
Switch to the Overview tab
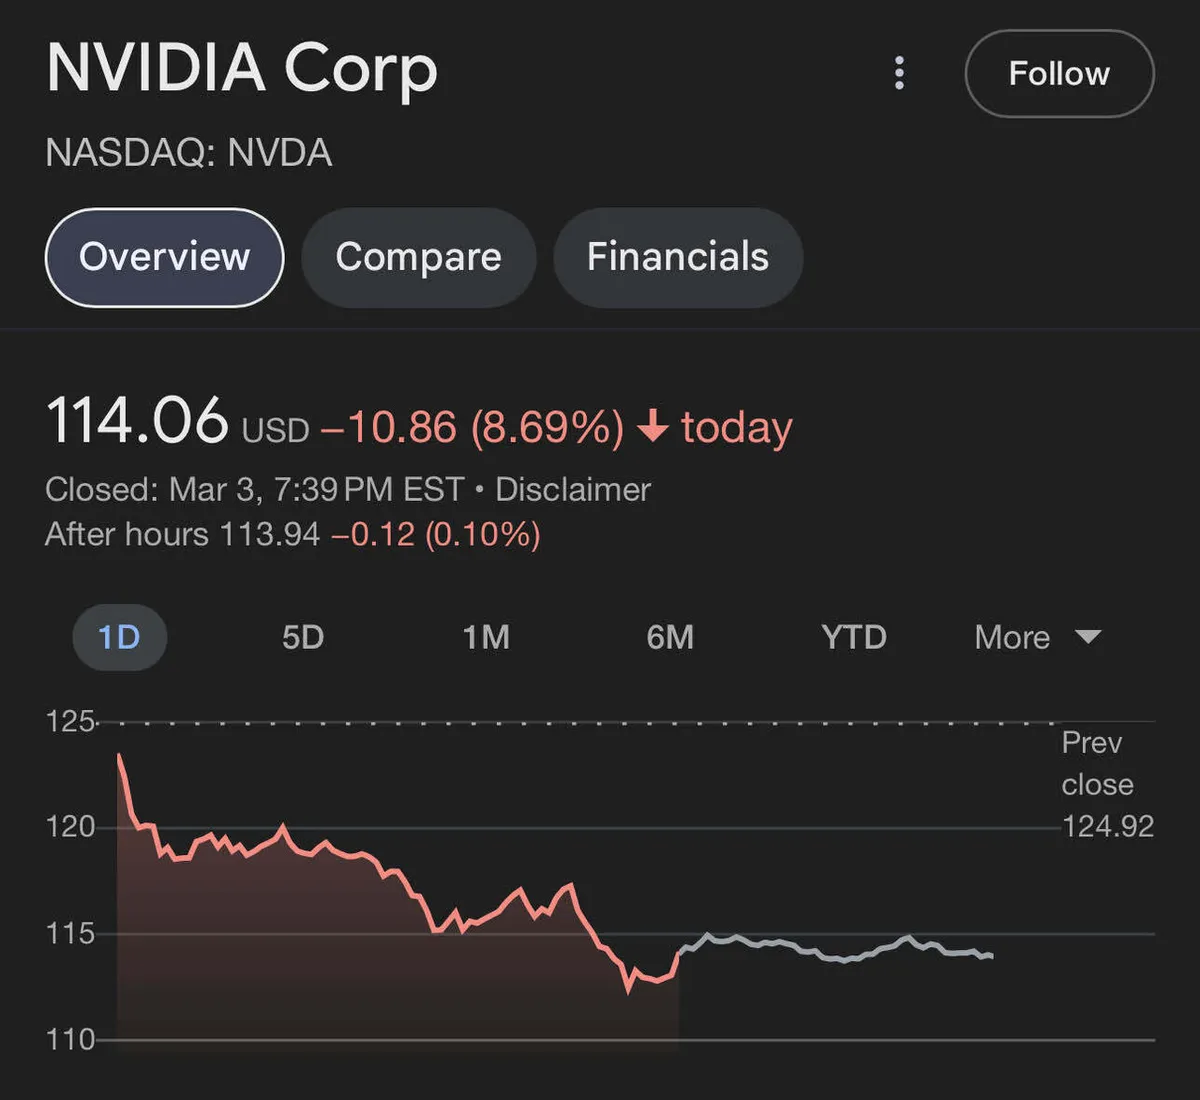pyautogui.click(x=165, y=257)
